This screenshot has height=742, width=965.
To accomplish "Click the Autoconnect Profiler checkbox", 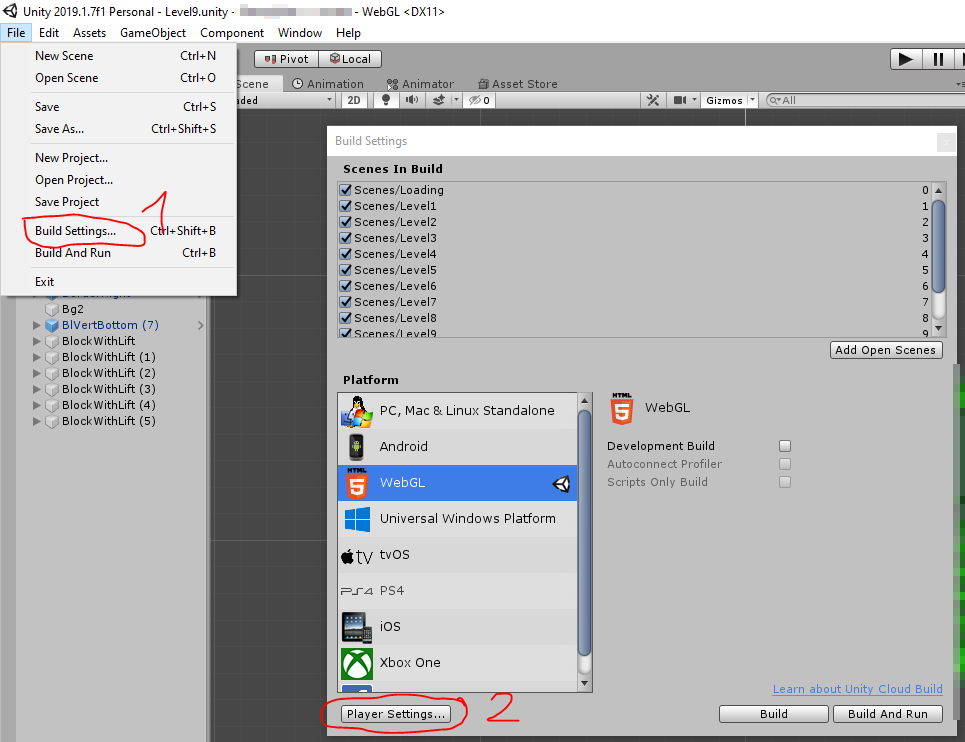I will coord(785,464).
